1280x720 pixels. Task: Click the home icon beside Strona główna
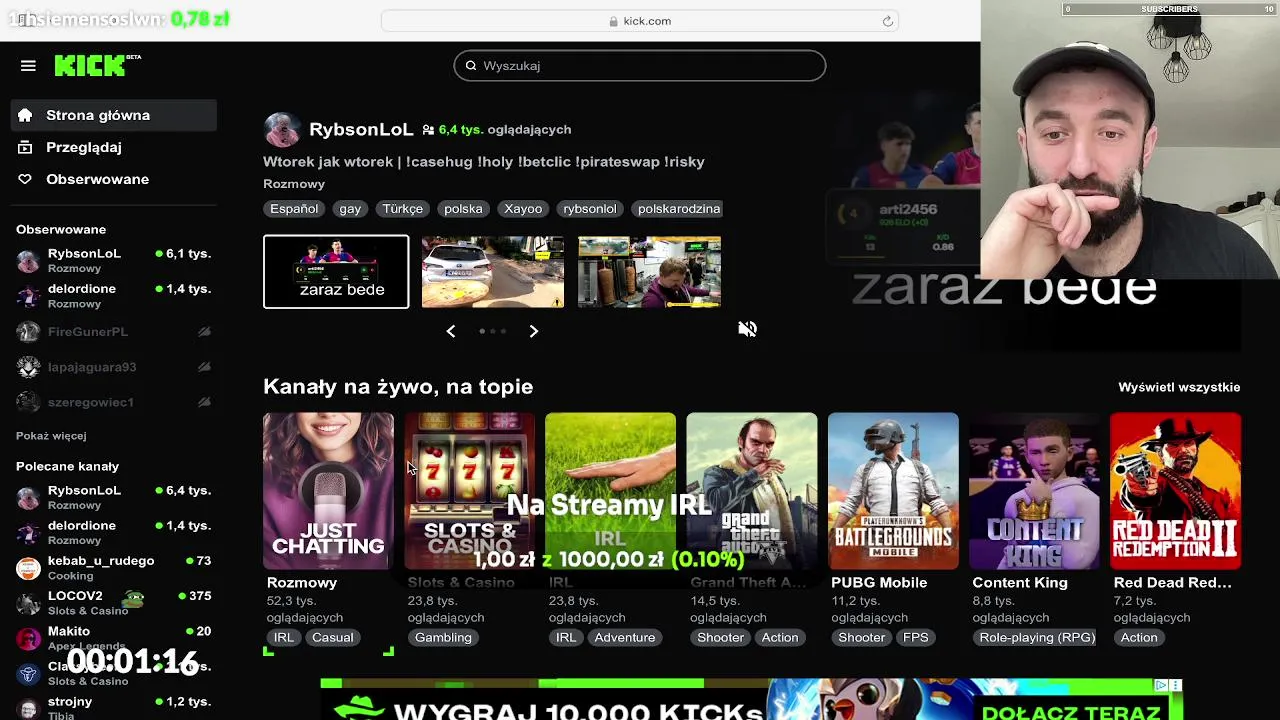25,115
